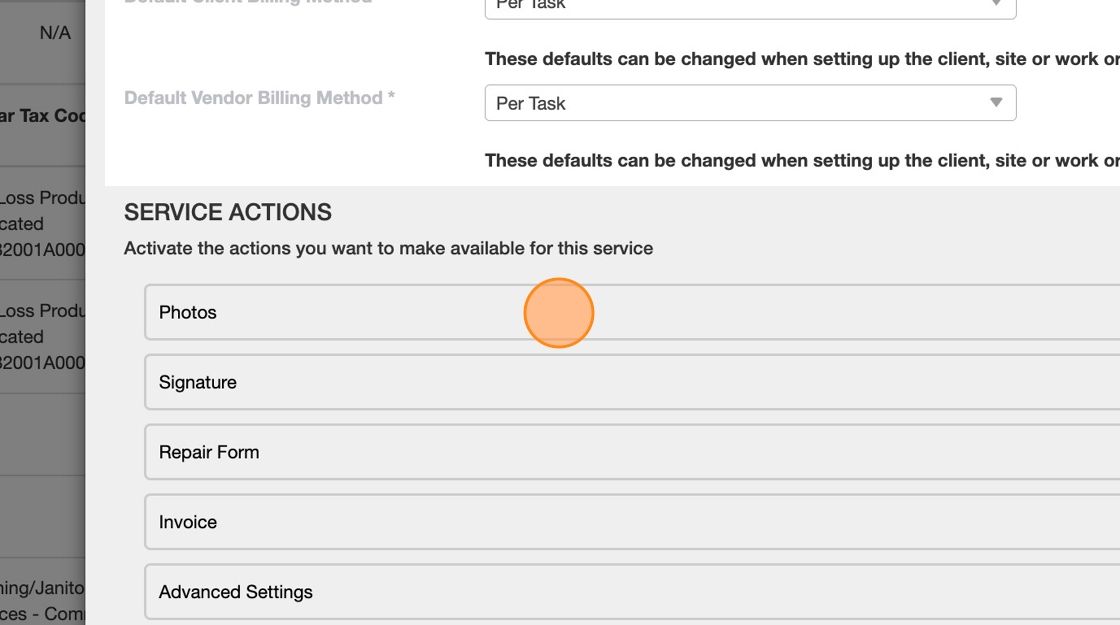
Task: Click the N/A cell in background table
Action: (55, 33)
